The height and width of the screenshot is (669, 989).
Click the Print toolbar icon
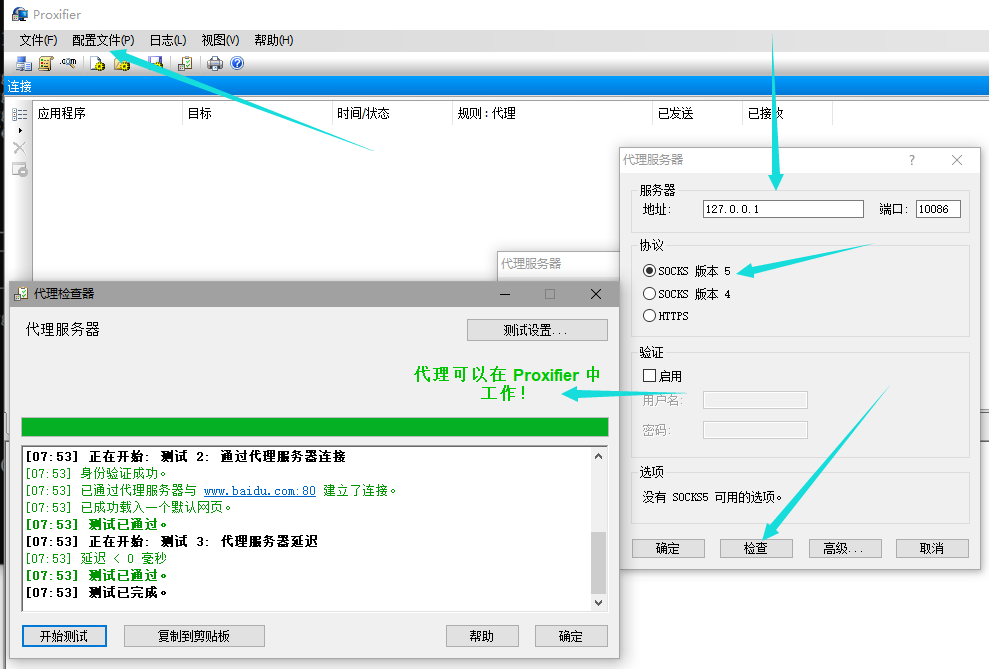(x=215, y=63)
